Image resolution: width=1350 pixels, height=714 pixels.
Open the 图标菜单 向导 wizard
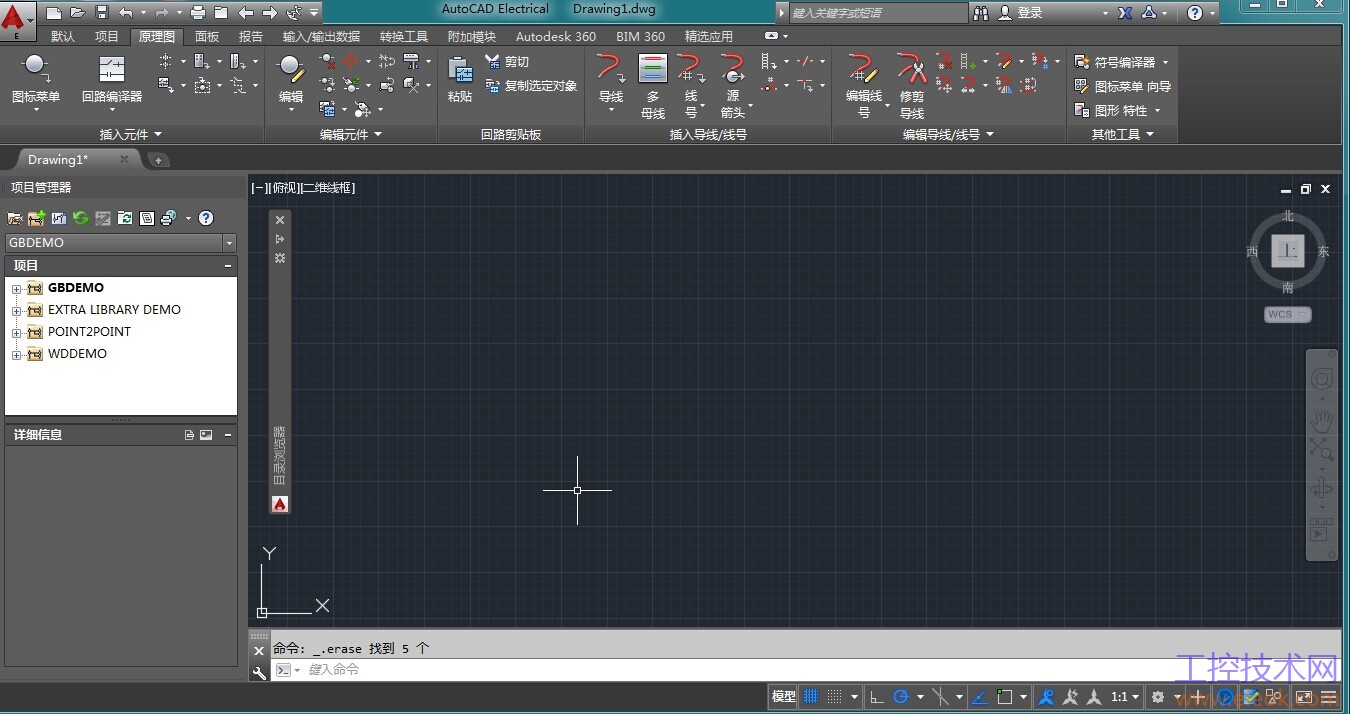(1122, 86)
